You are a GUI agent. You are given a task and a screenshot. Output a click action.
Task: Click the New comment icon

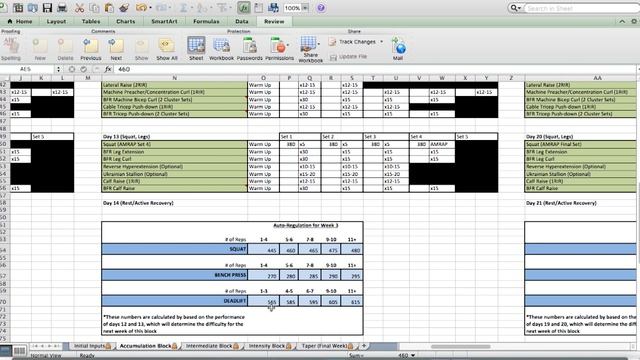point(40,48)
